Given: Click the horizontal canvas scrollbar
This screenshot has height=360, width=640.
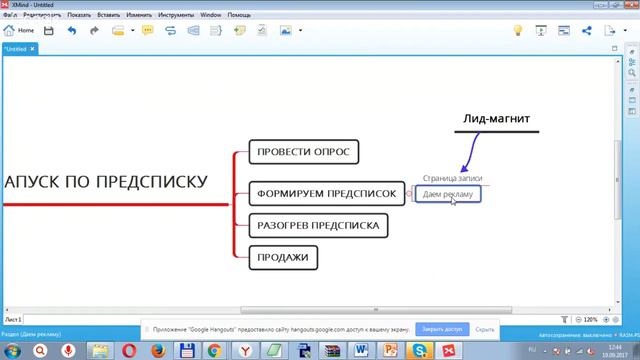Looking at the screenshot, I should (x=376, y=310).
